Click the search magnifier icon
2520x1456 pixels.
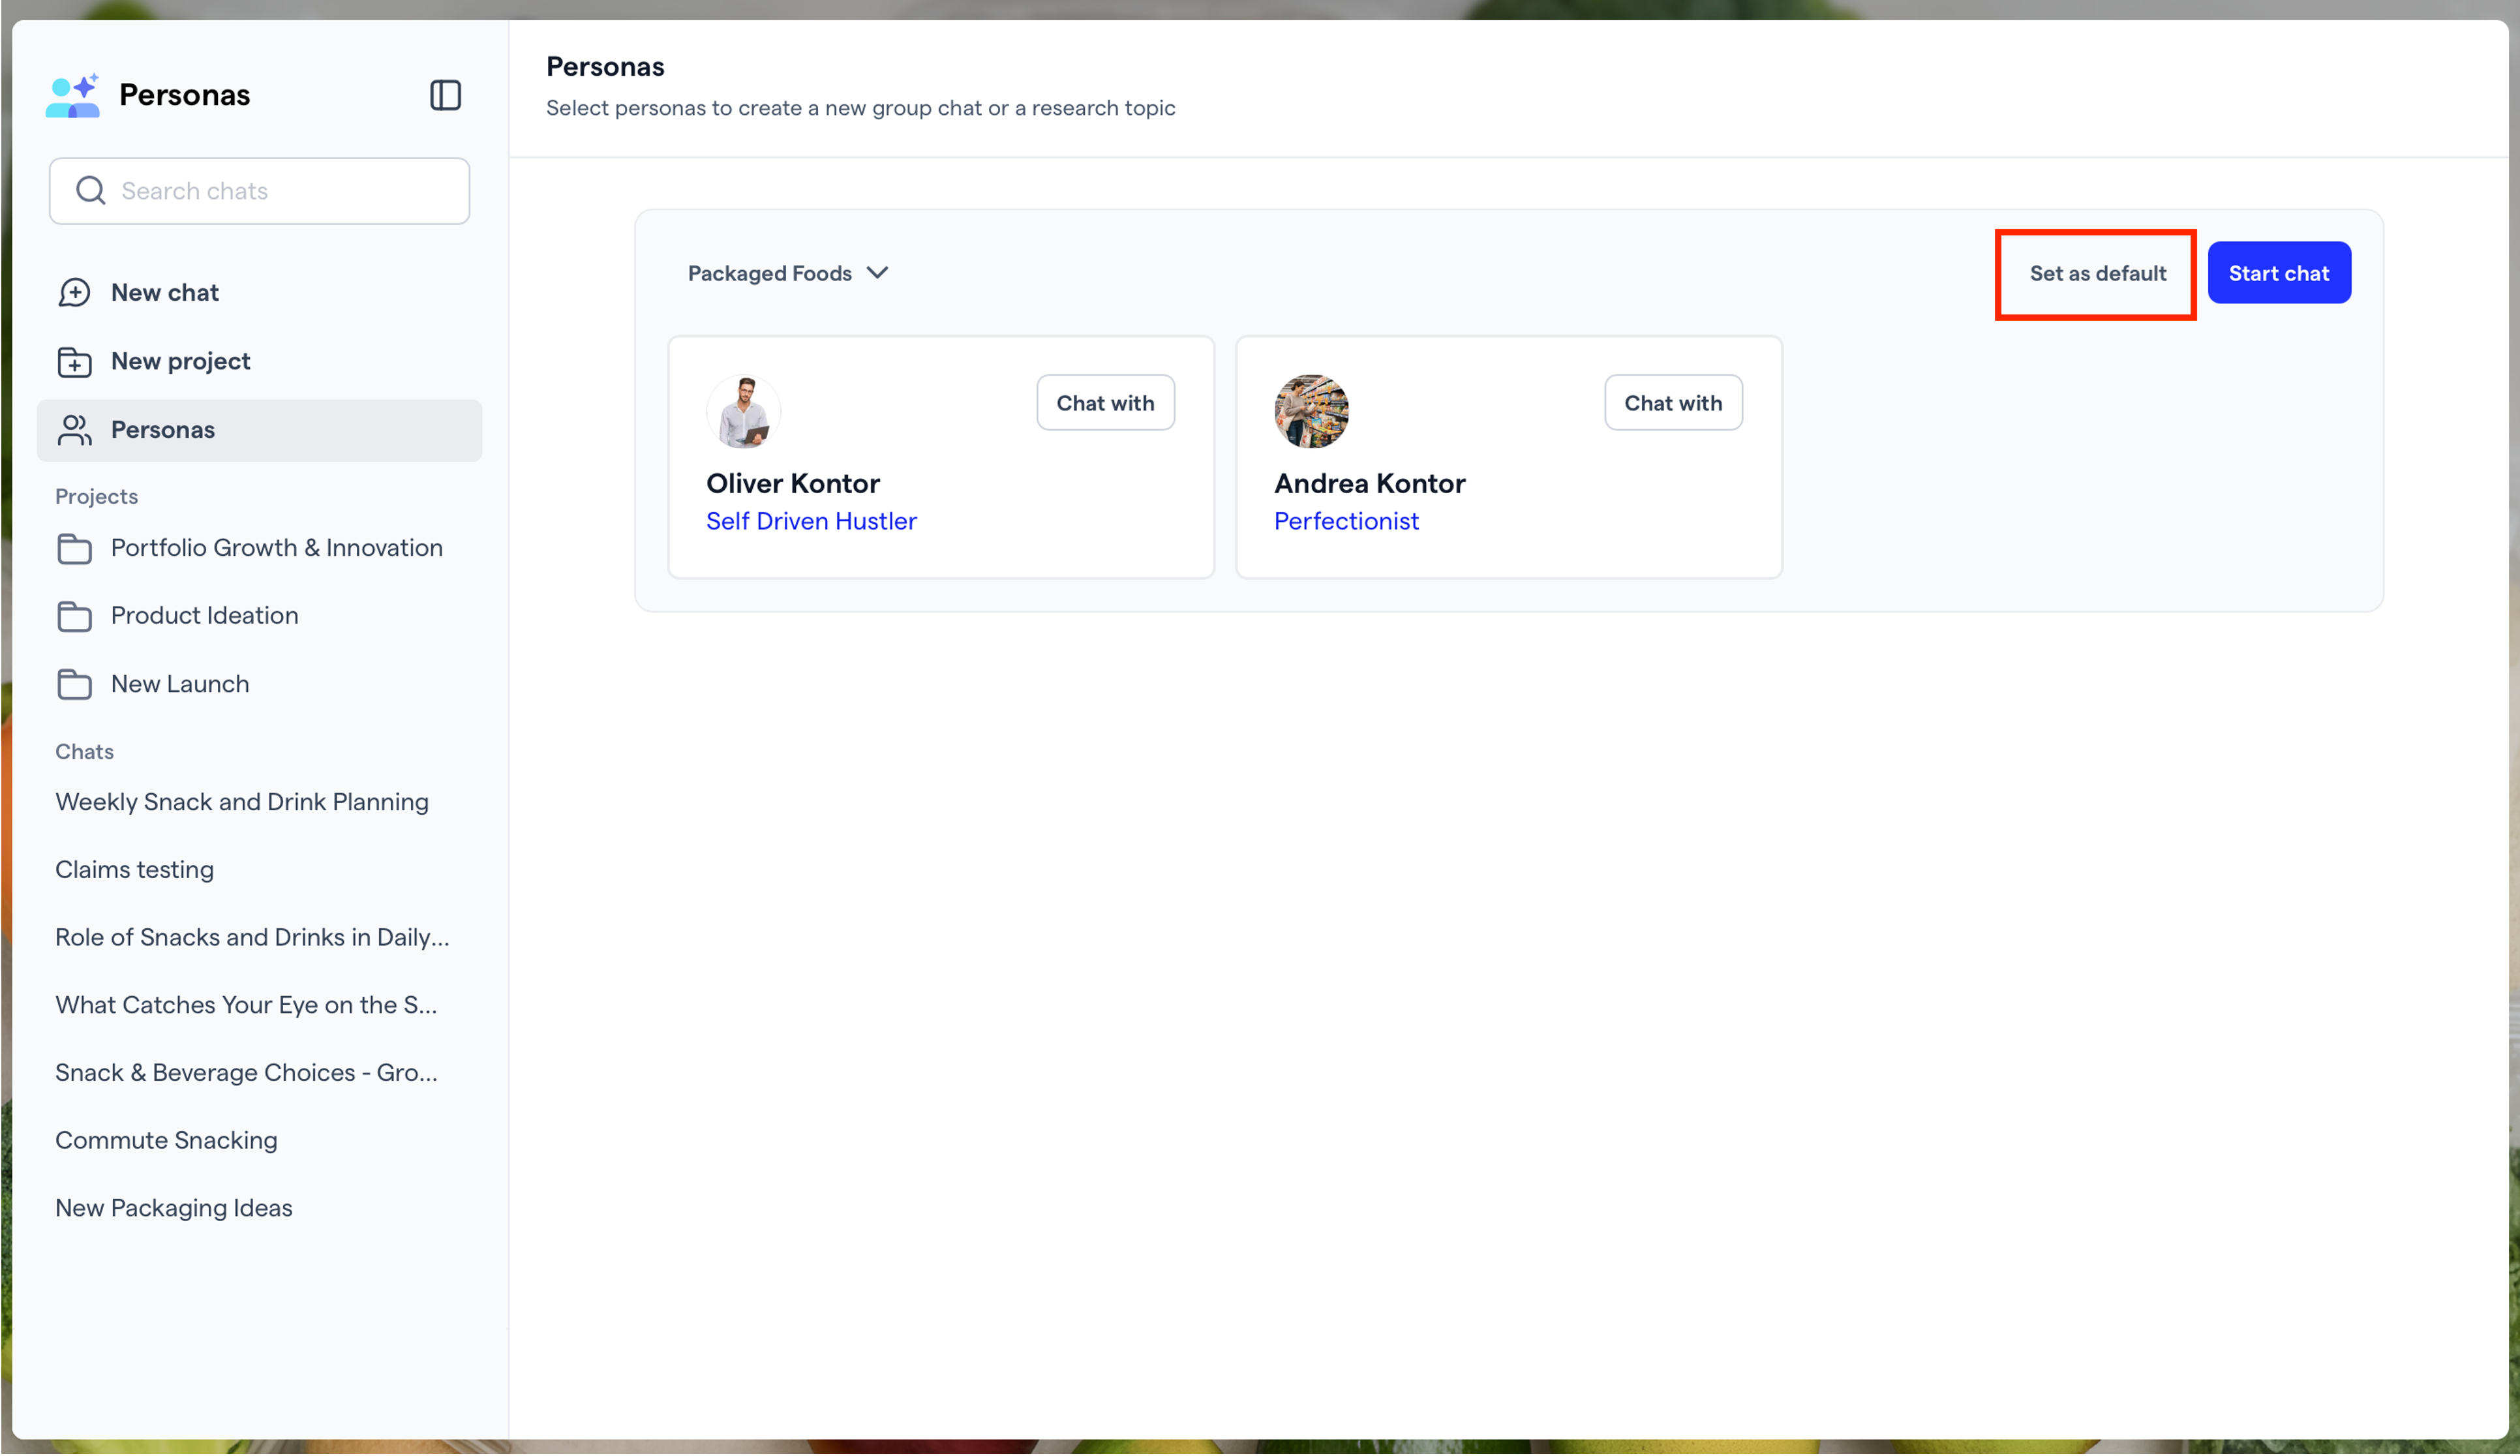point(91,190)
